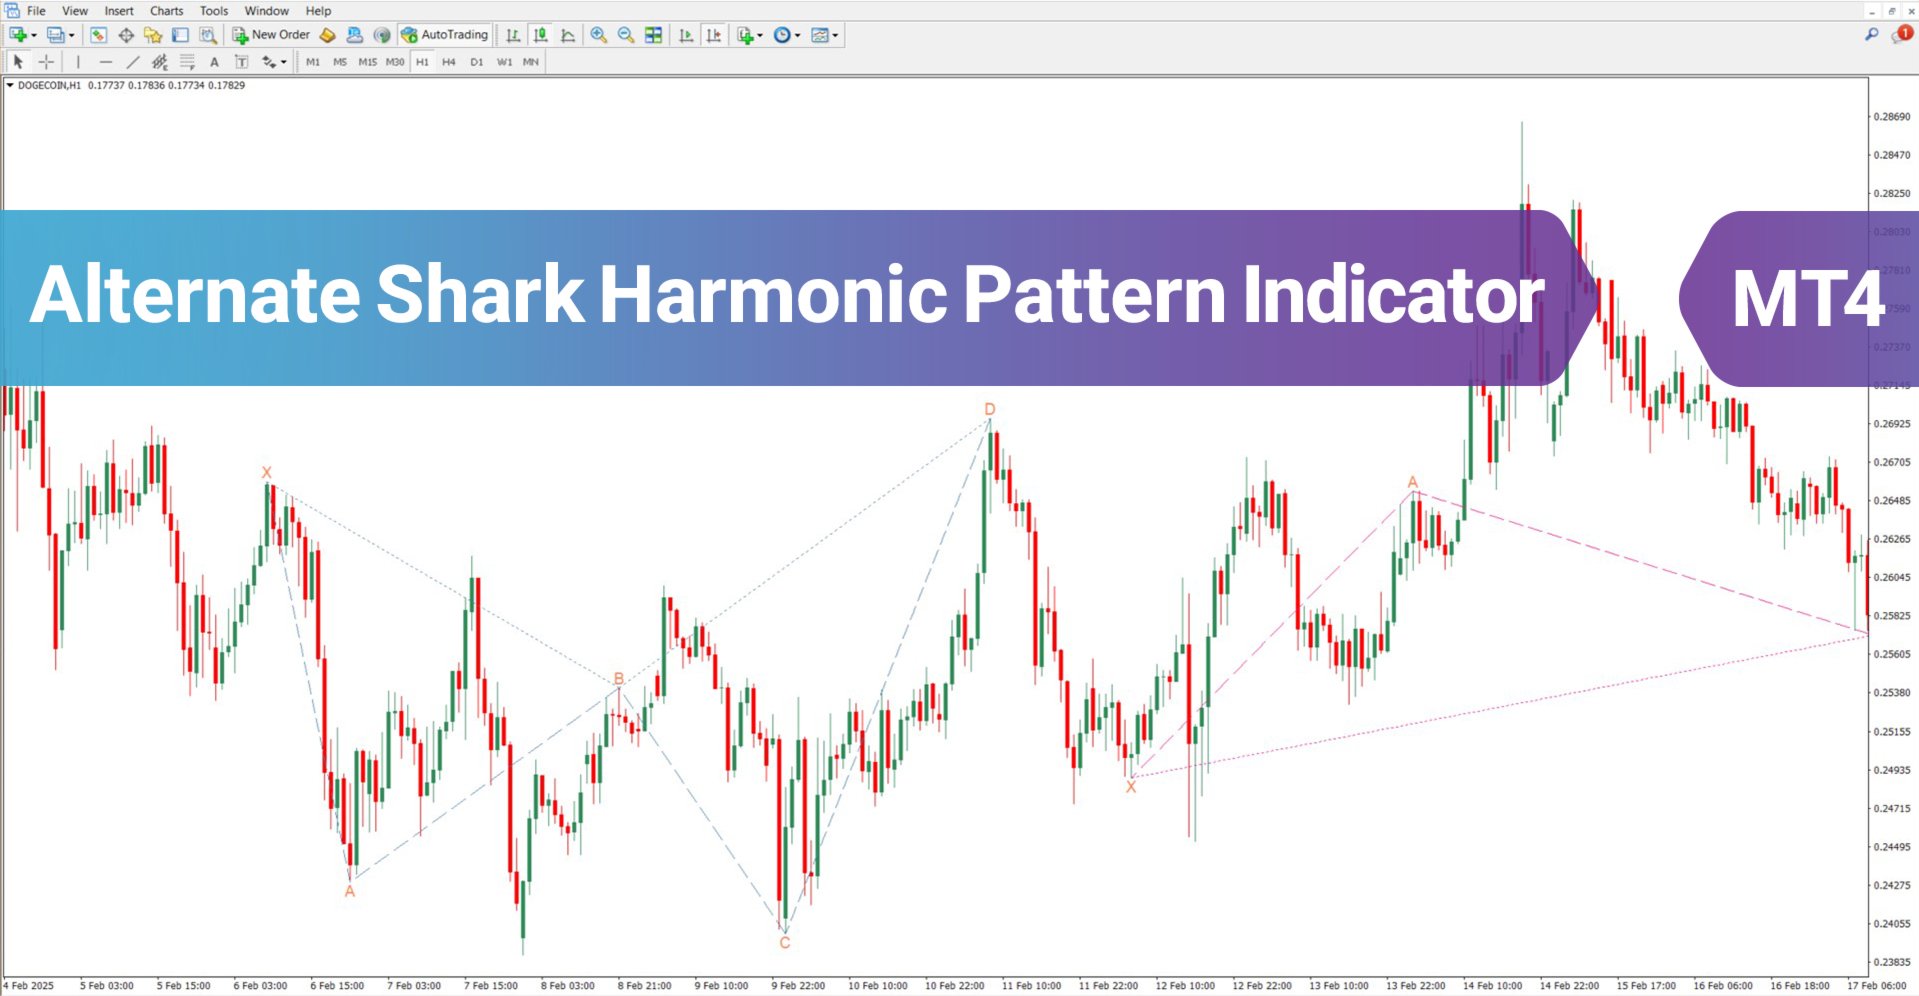Open the Data Window crosshair icon
This screenshot has height=996, width=1919.
click(126, 35)
